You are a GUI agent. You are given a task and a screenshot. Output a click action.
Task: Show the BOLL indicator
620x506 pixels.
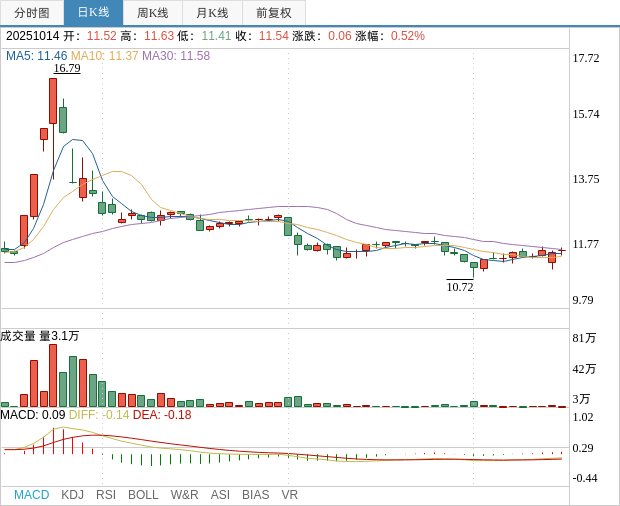(x=143, y=495)
